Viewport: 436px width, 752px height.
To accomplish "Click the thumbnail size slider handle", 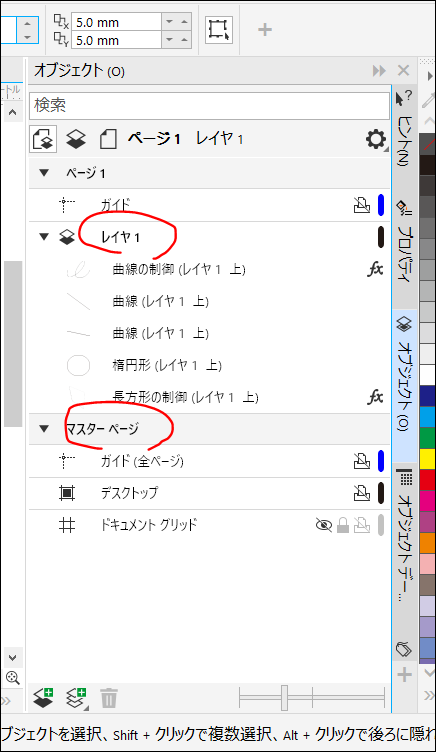I will click(x=284, y=698).
